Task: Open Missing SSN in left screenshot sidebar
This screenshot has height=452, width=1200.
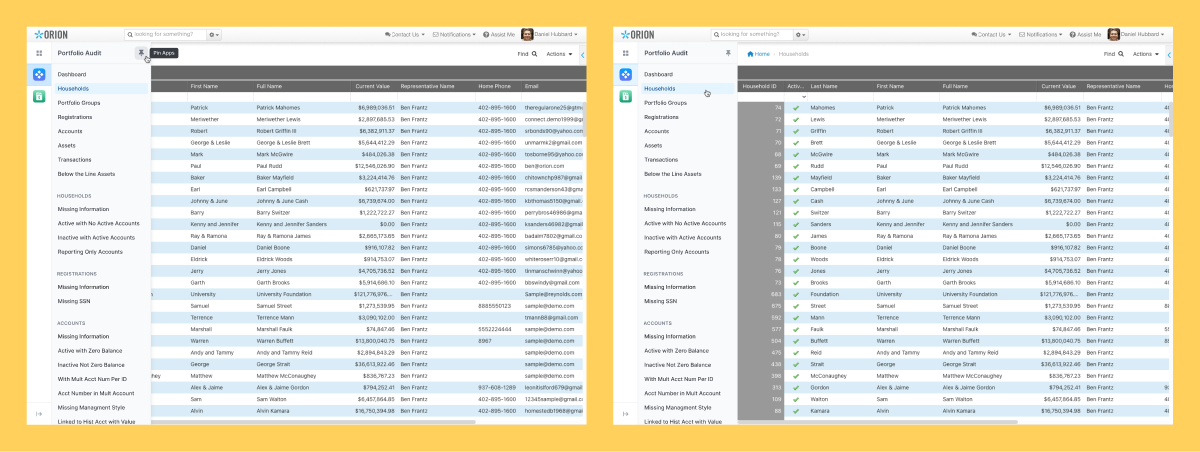Action: coord(73,301)
